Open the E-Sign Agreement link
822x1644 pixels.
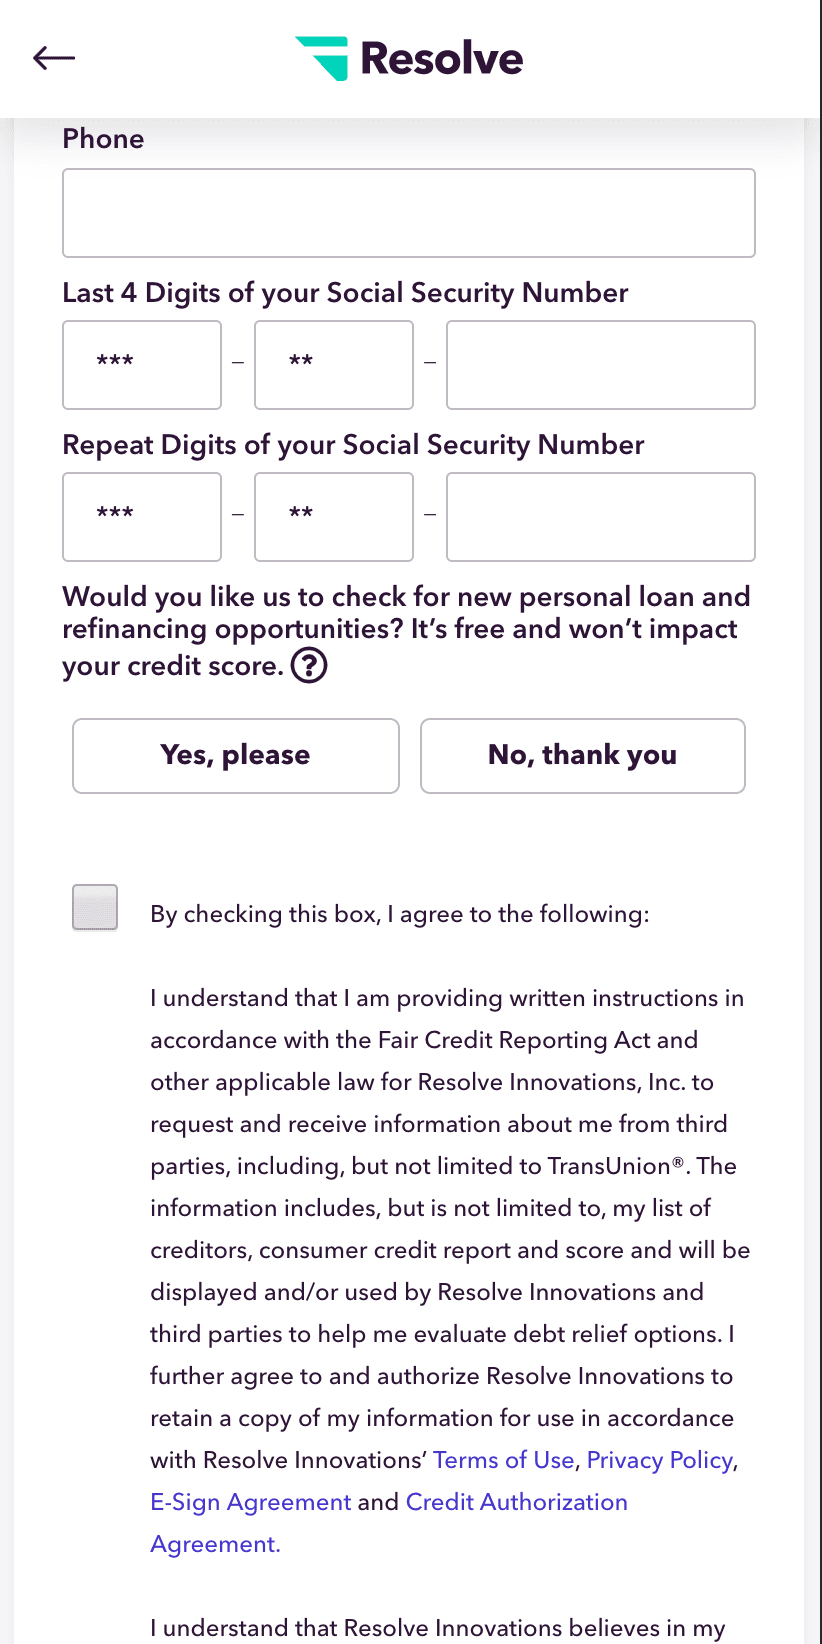tap(251, 1502)
